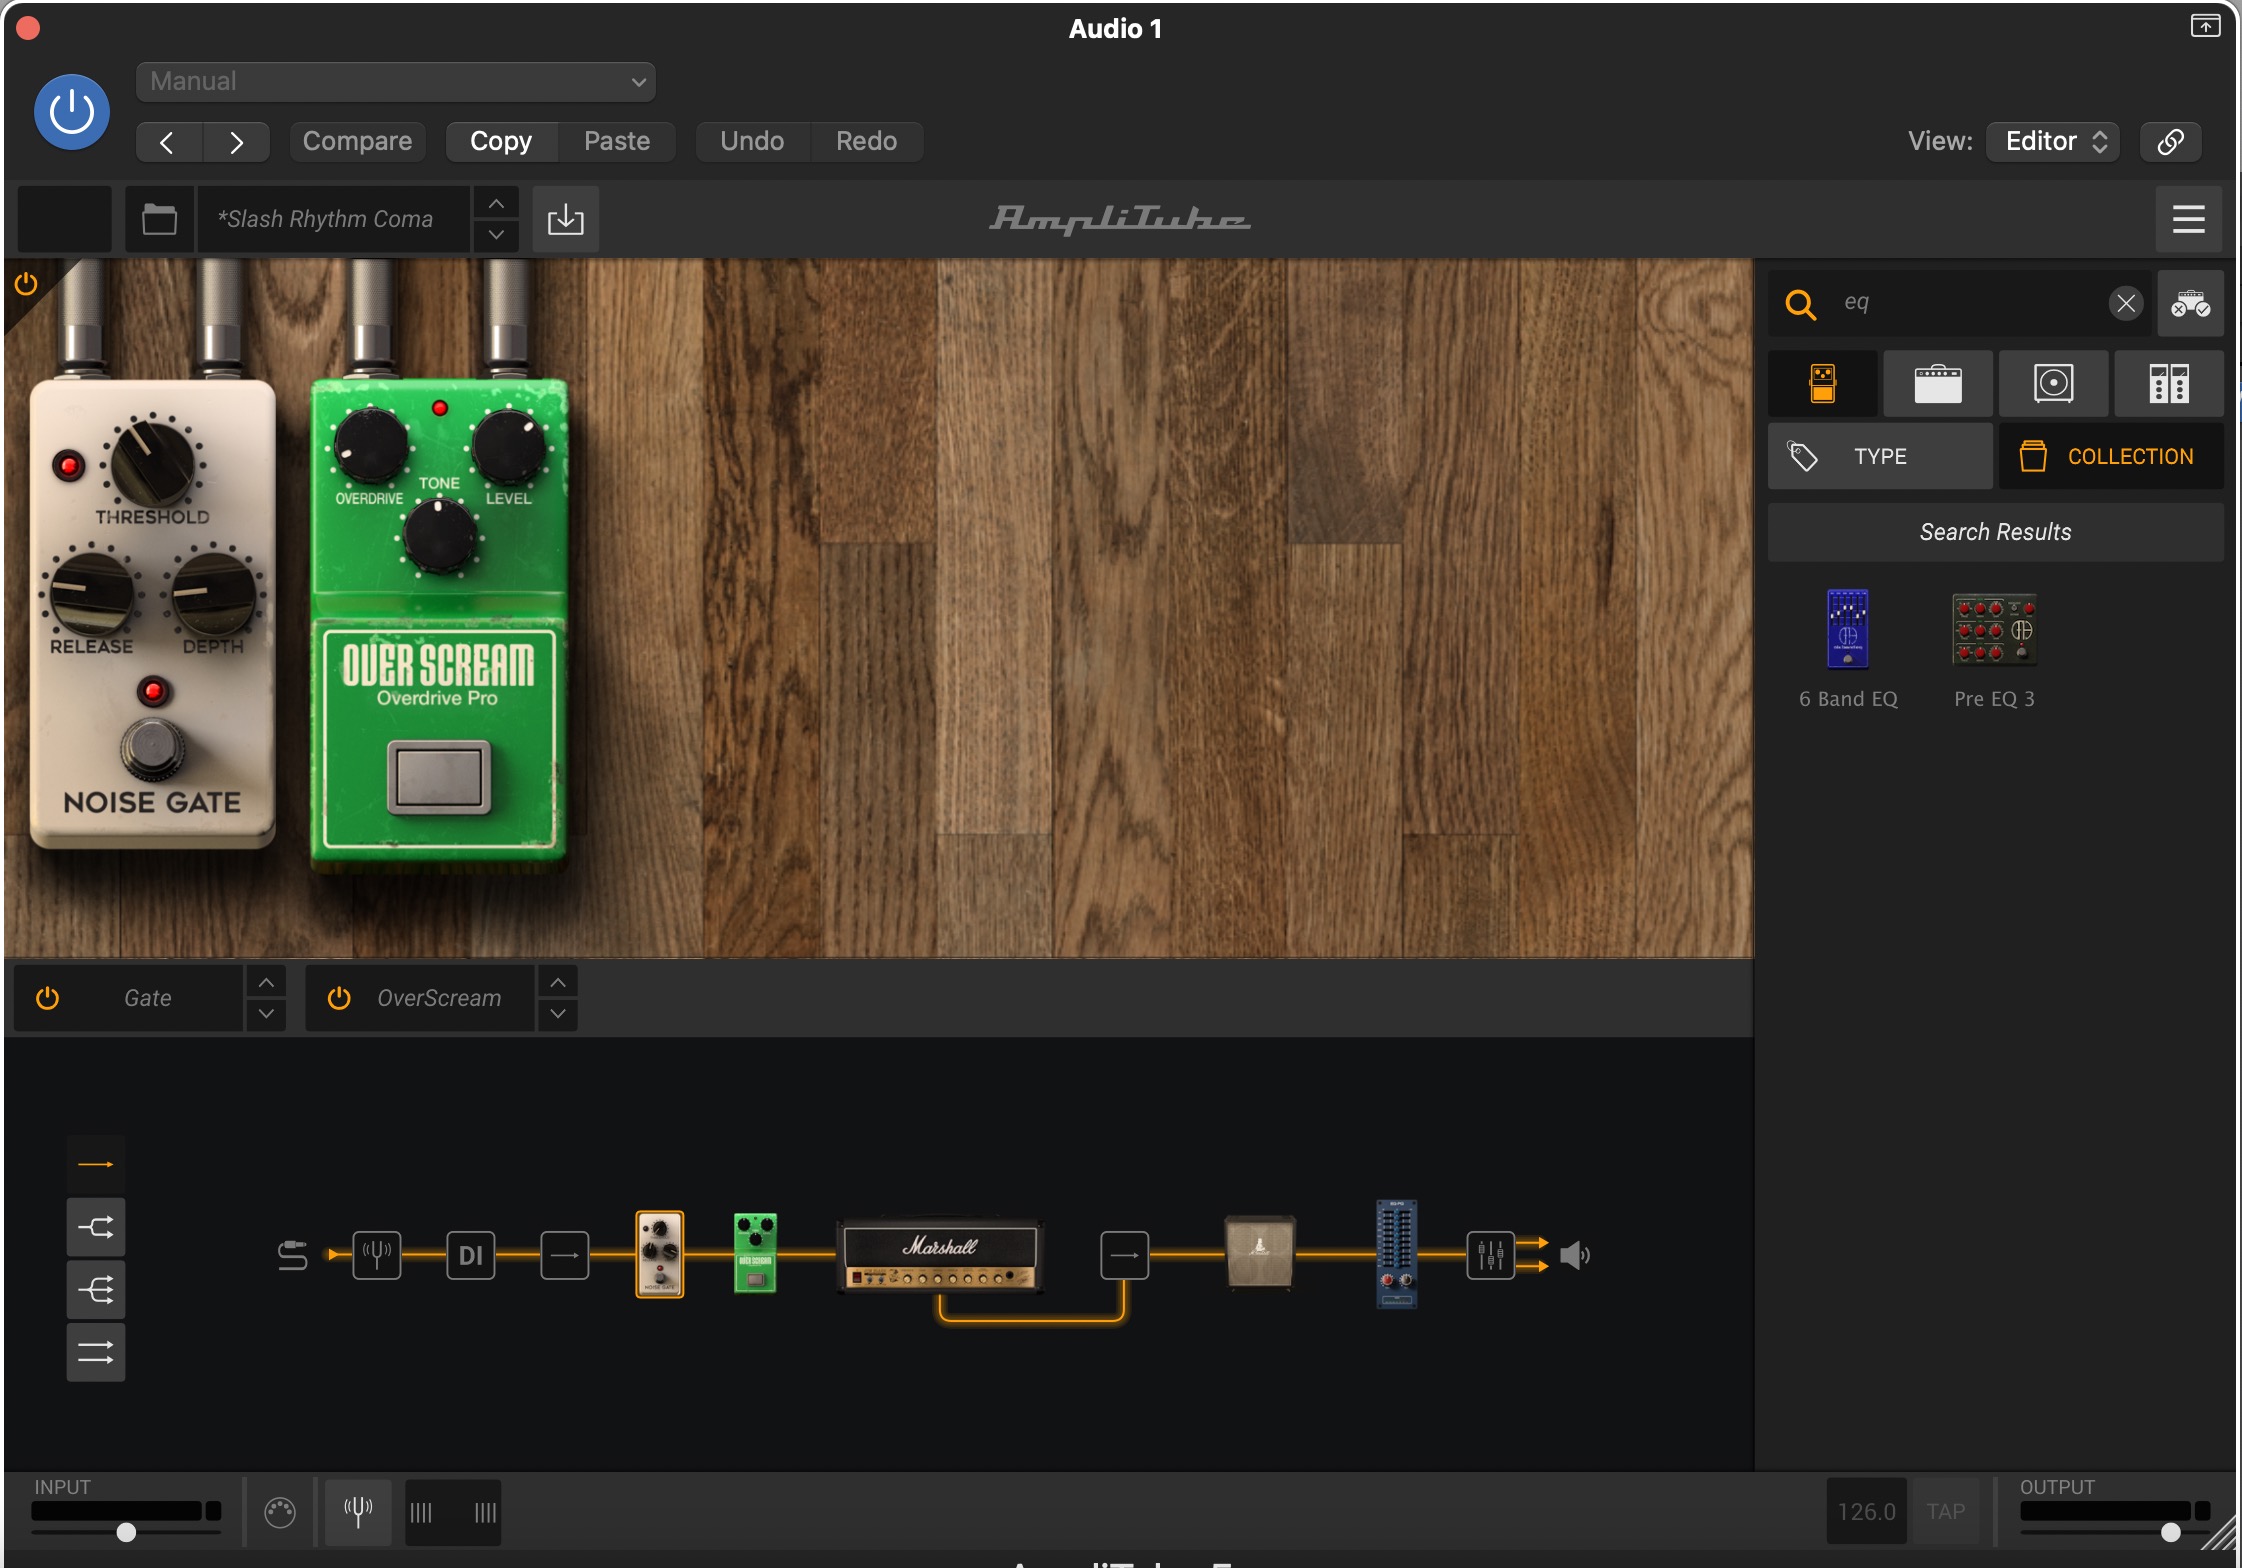Choose the three-path split routing icon
The width and height of the screenshot is (2242, 1568).
tap(96, 1290)
